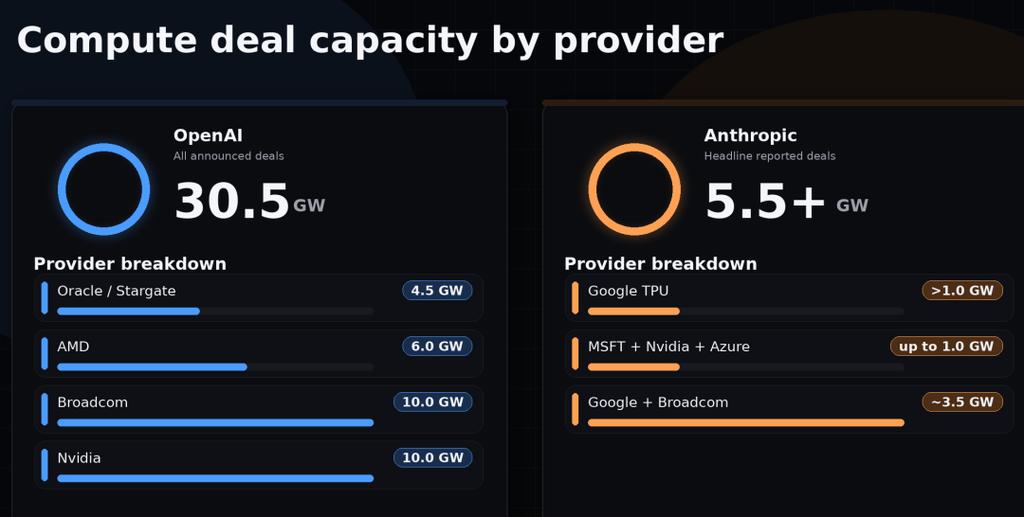Click the ~3.5 GW badge
This screenshot has width=1024, height=517.
pos(962,402)
